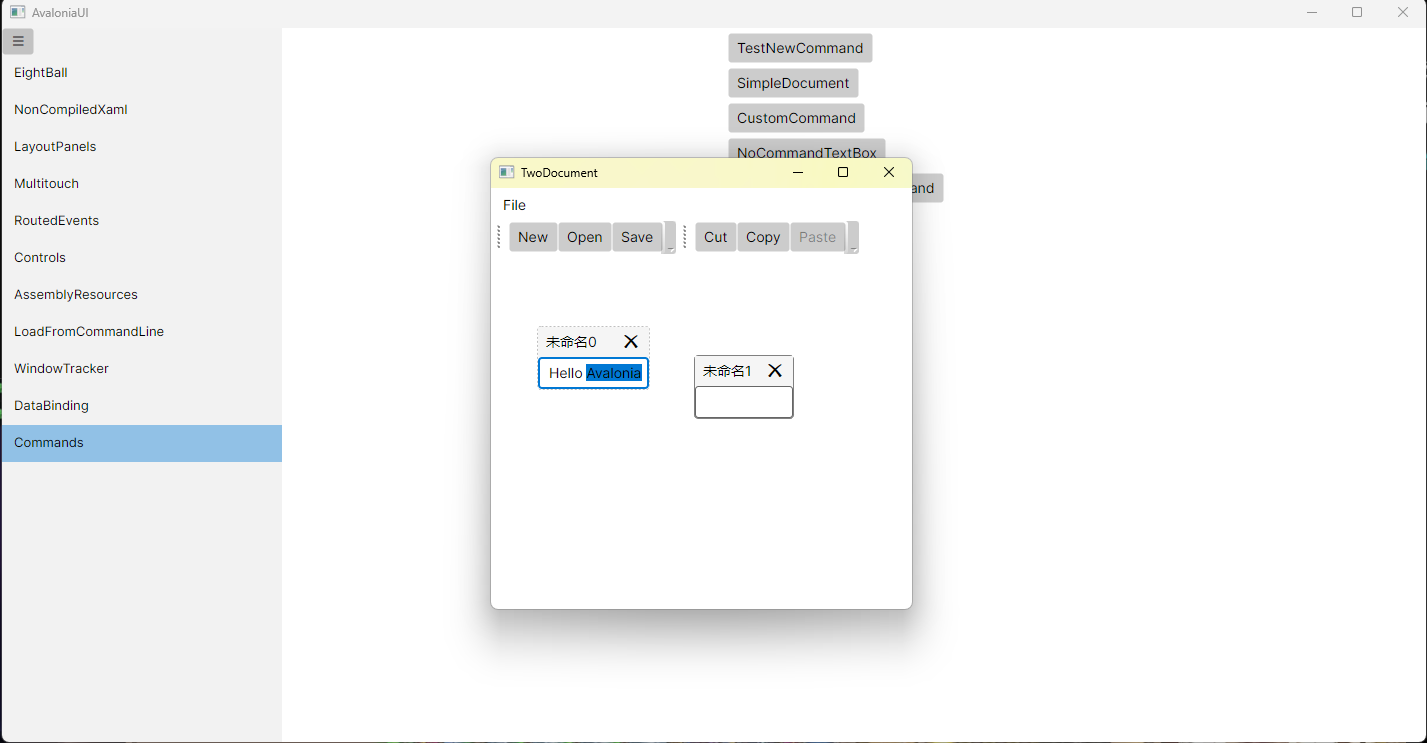The height and width of the screenshot is (743, 1427).
Task: Click the Hello Avalonia text box
Action: point(594,373)
